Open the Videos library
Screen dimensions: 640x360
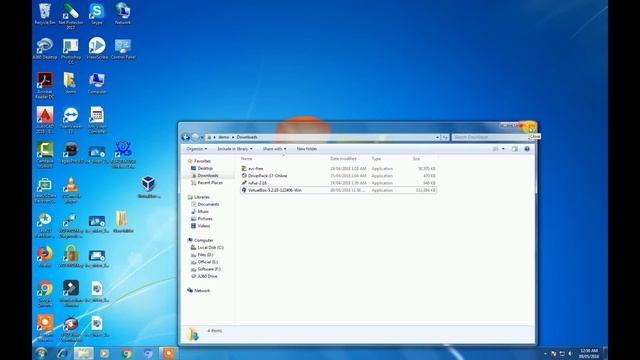point(203,226)
